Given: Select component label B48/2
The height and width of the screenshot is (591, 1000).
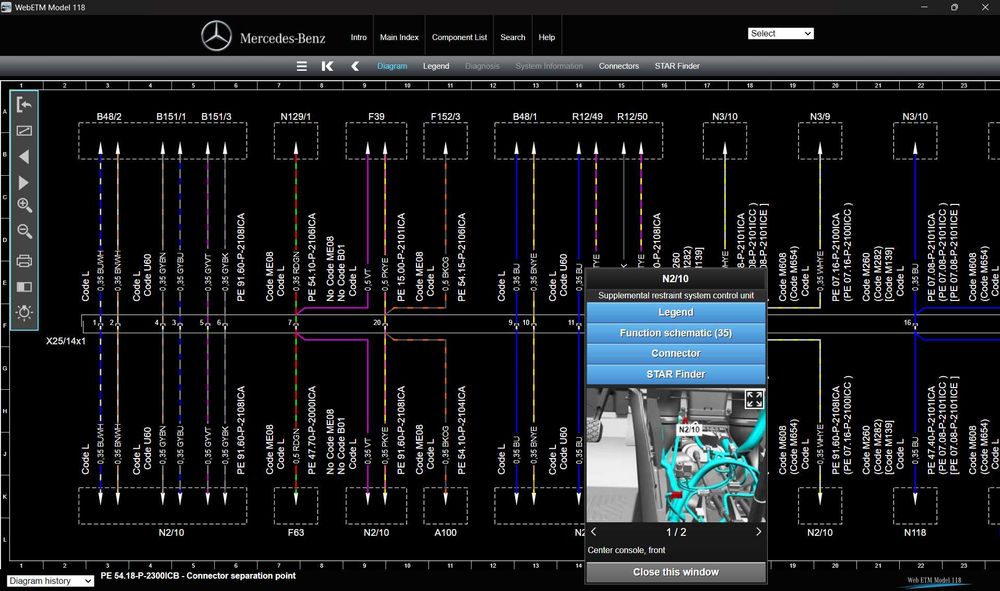Looking at the screenshot, I should tap(109, 117).
